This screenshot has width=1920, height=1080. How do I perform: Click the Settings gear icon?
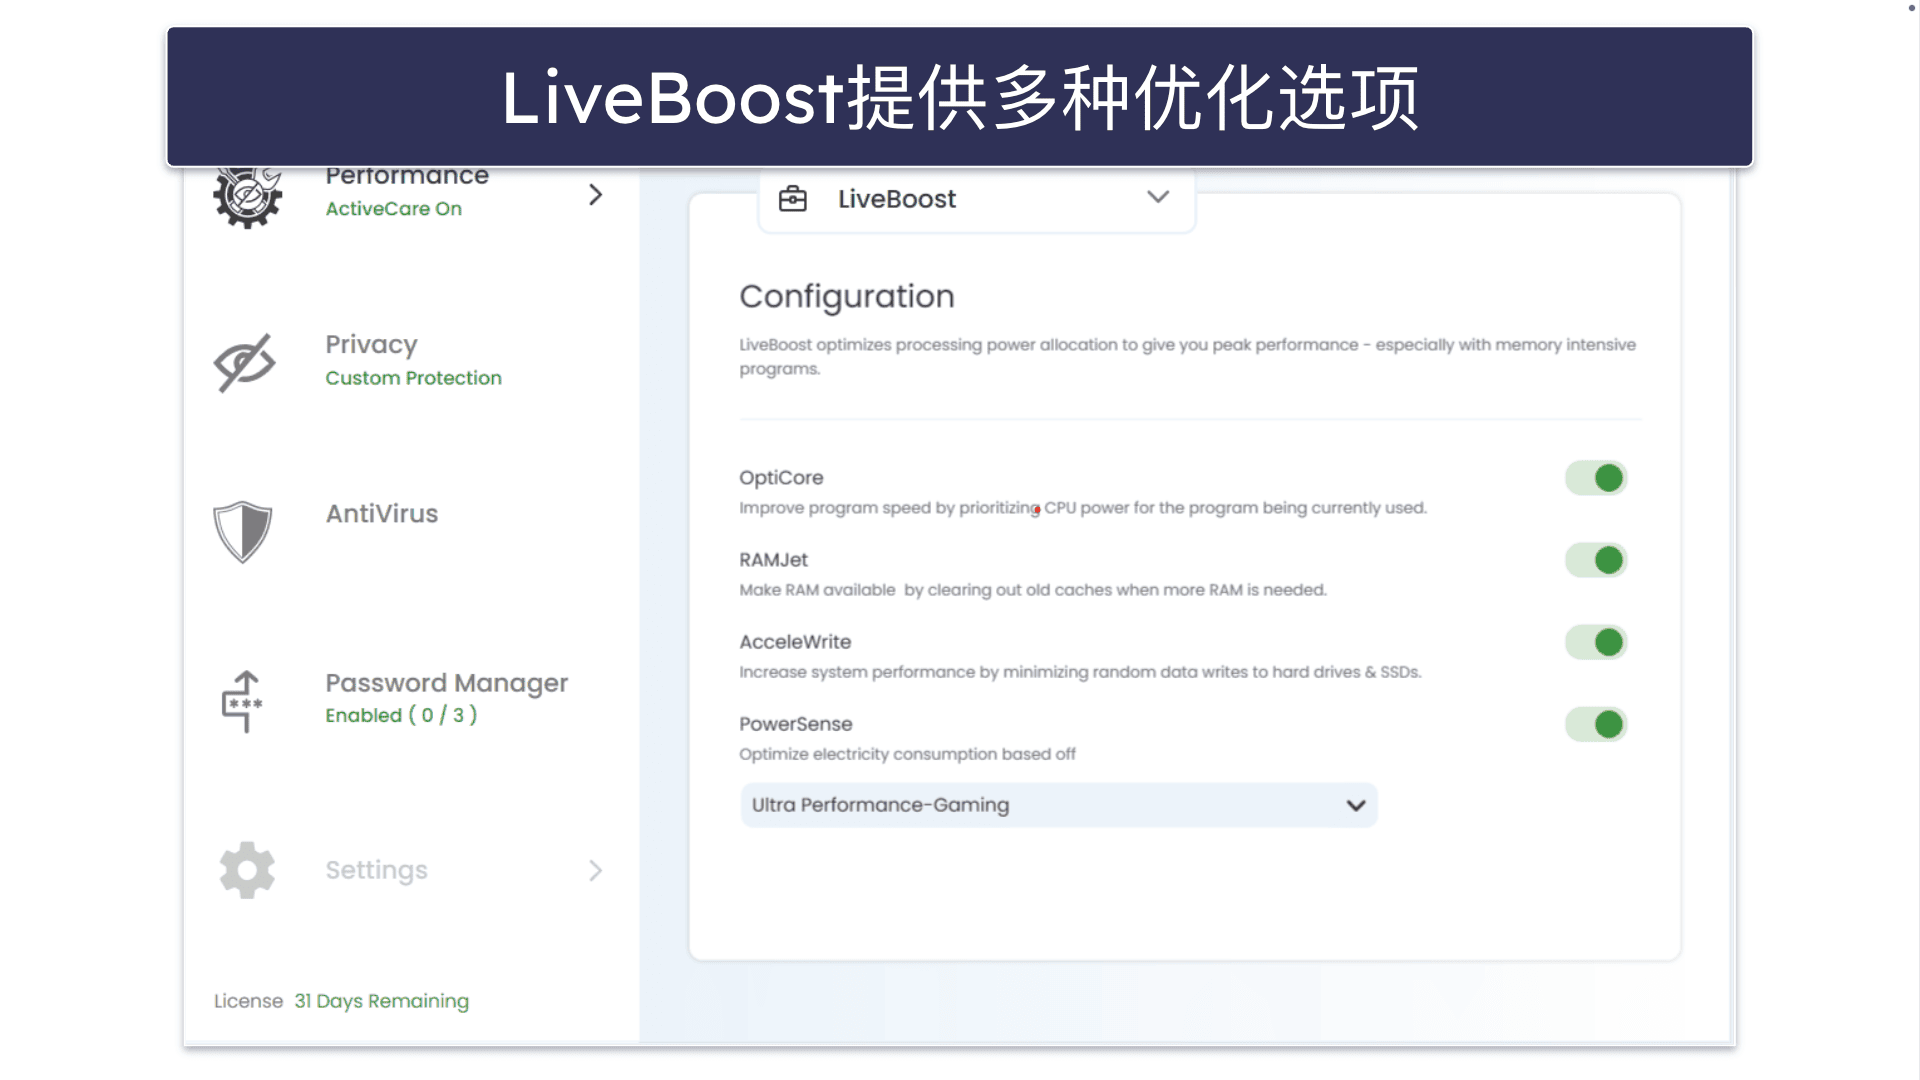(247, 870)
